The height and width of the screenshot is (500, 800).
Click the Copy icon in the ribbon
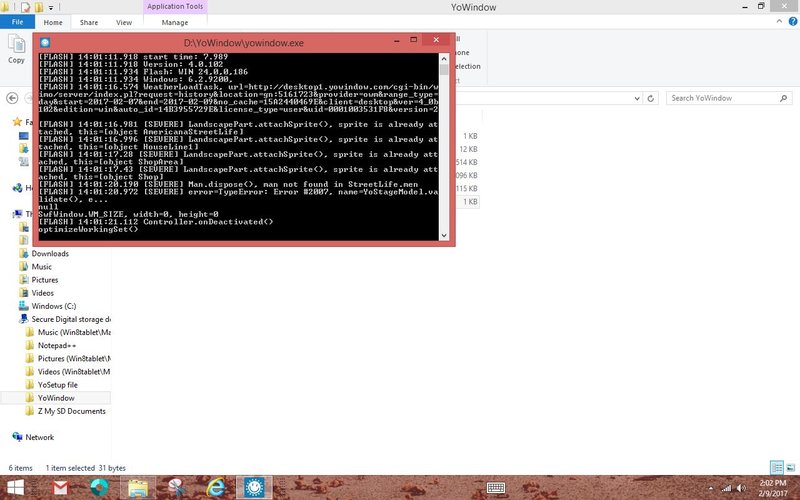[16, 45]
